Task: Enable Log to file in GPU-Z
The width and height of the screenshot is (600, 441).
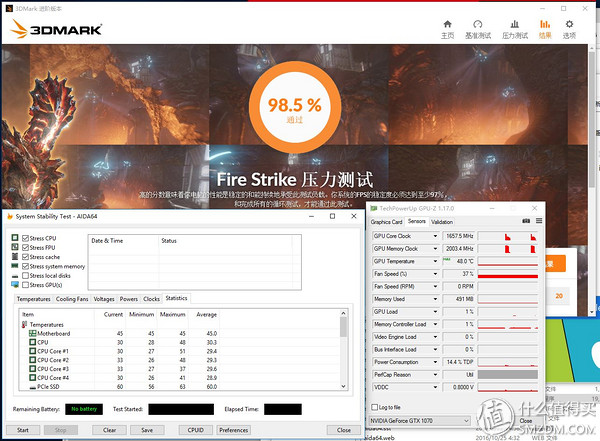Action: click(x=375, y=407)
